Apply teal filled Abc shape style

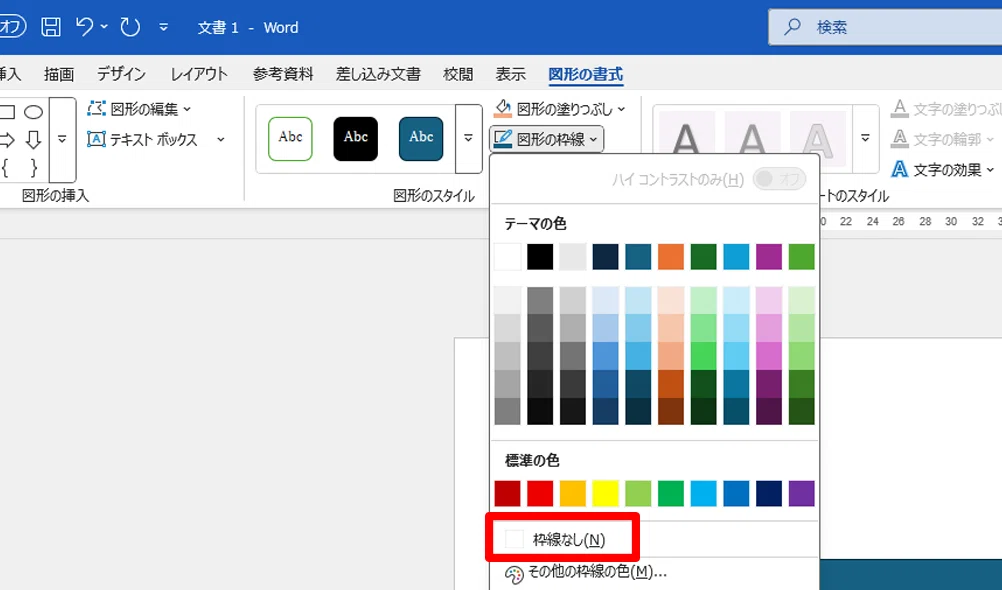(x=421, y=139)
